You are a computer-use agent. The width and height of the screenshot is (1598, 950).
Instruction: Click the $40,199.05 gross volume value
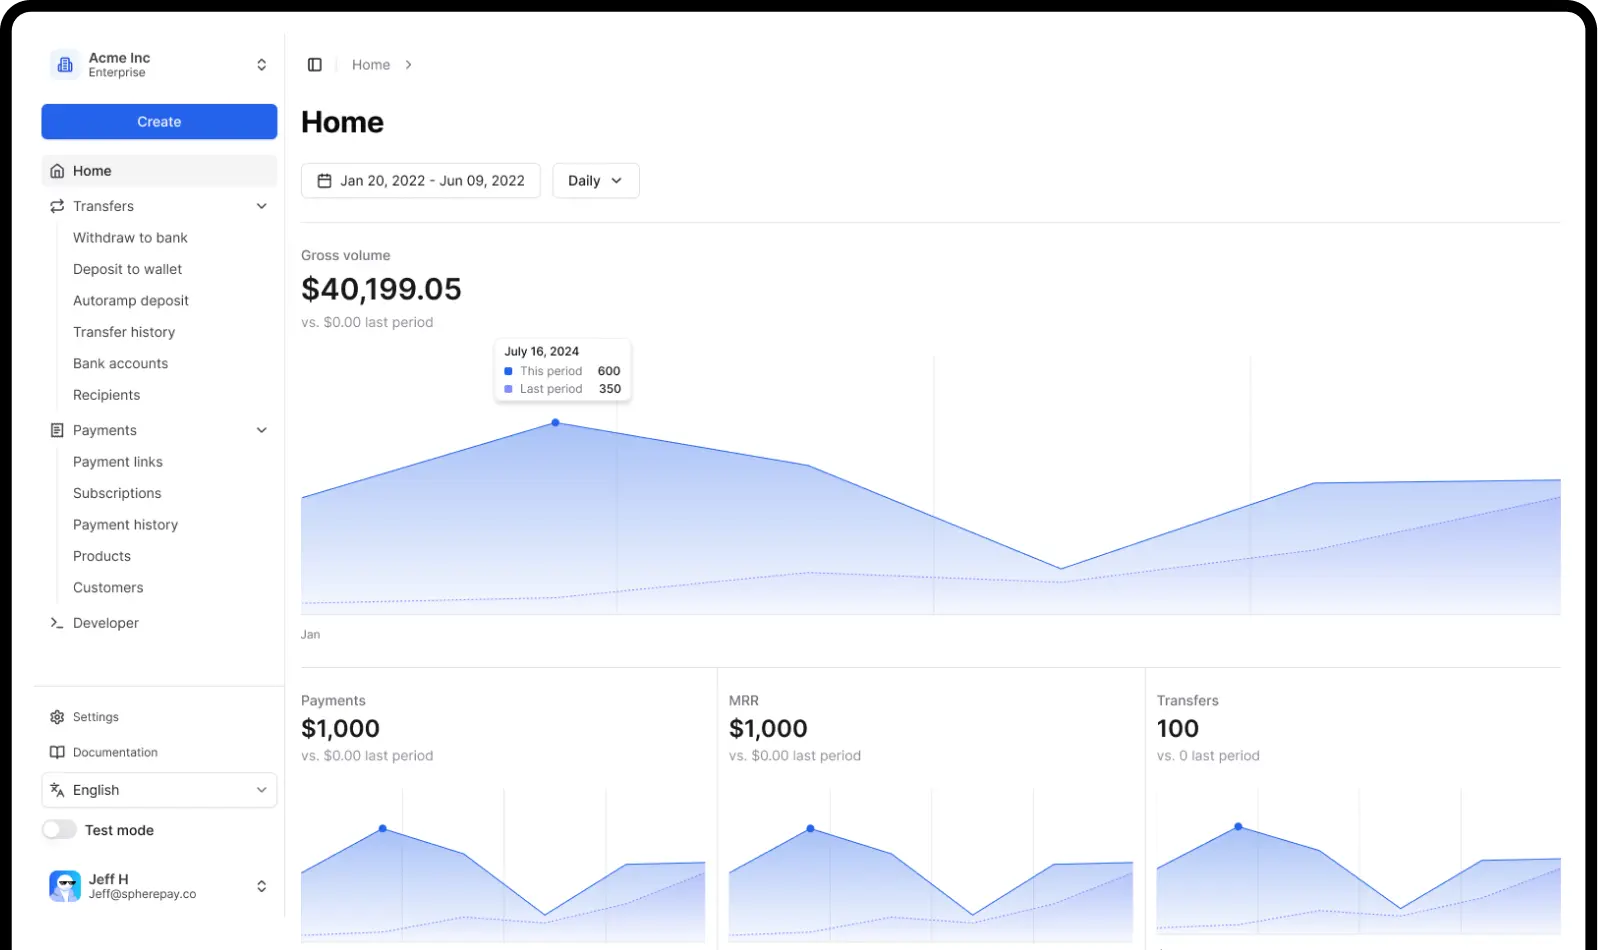click(x=381, y=289)
